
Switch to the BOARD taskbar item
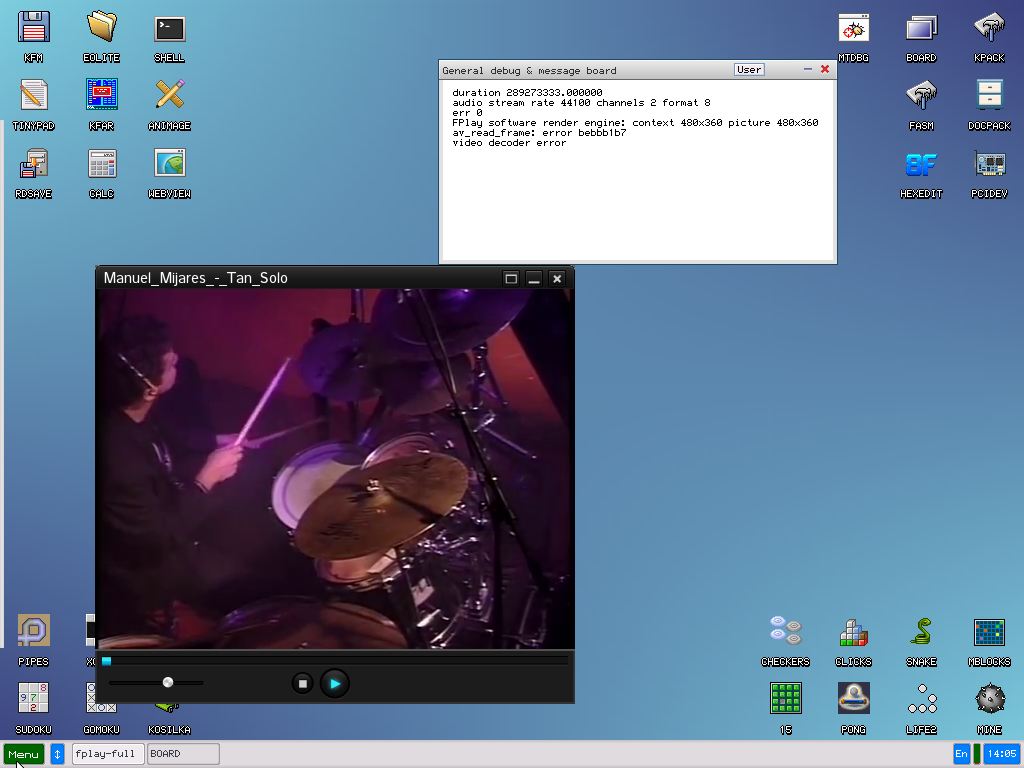[x=183, y=754]
